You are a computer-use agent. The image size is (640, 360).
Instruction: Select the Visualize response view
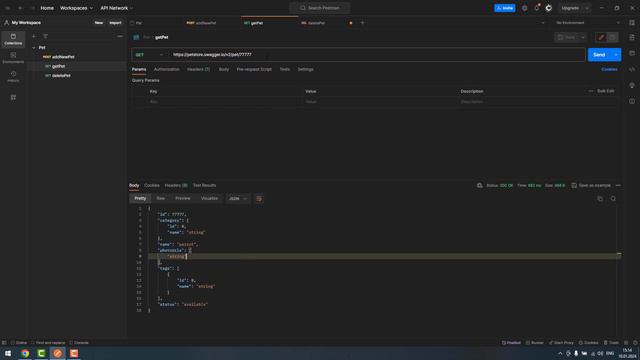[209, 198]
